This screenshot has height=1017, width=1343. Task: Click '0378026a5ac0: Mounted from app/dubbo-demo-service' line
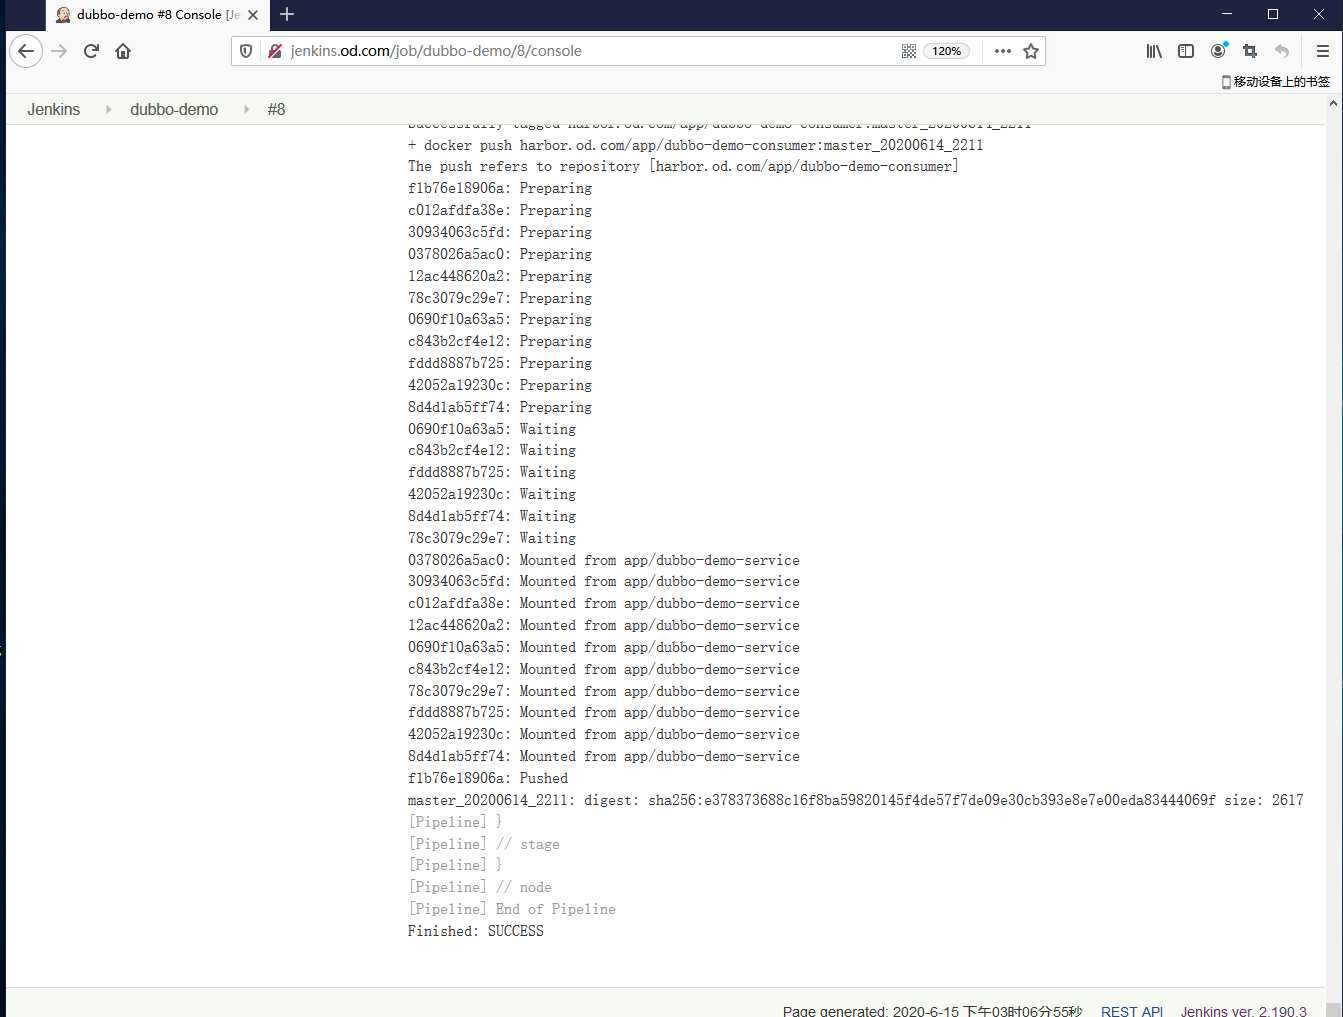click(604, 560)
